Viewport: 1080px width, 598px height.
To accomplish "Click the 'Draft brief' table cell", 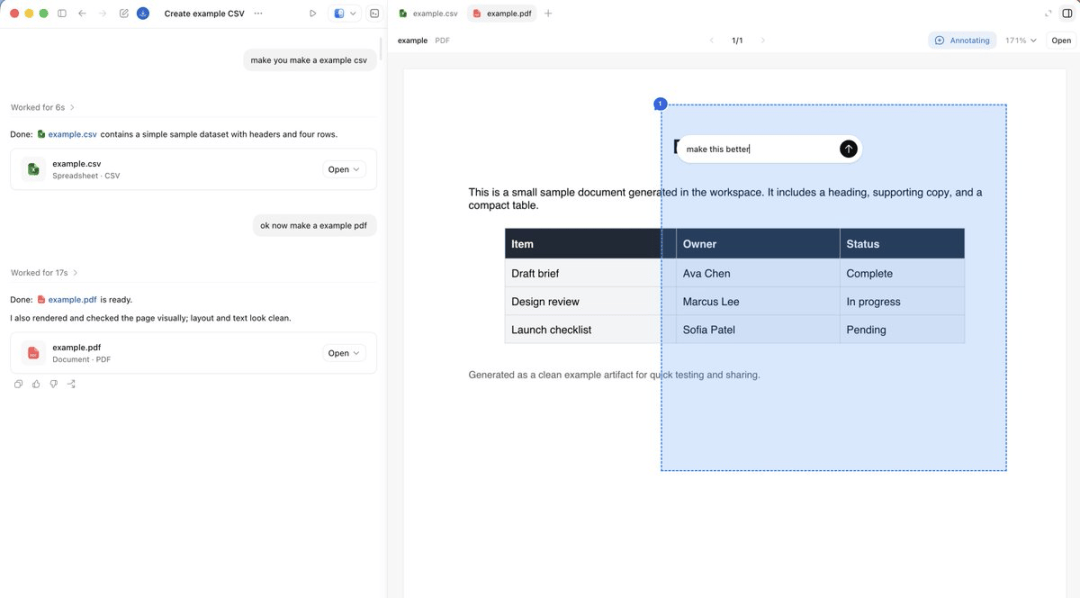I will 590,274.
